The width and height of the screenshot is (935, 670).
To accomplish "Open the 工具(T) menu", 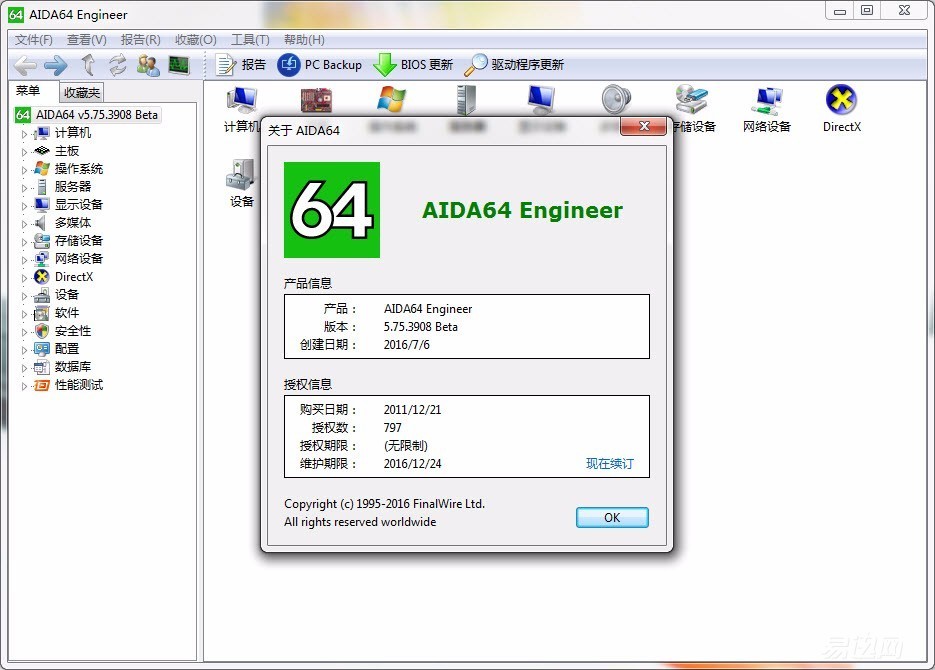I will pyautogui.click(x=250, y=39).
